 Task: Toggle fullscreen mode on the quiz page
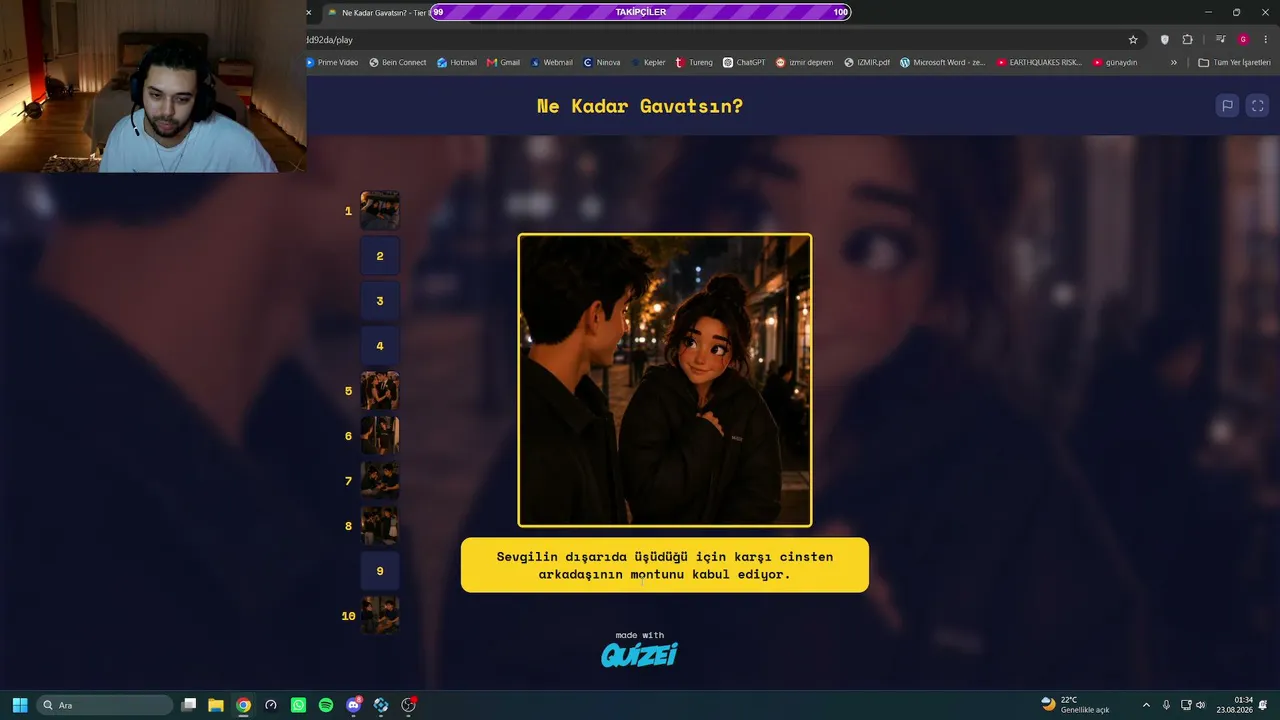point(1258,106)
